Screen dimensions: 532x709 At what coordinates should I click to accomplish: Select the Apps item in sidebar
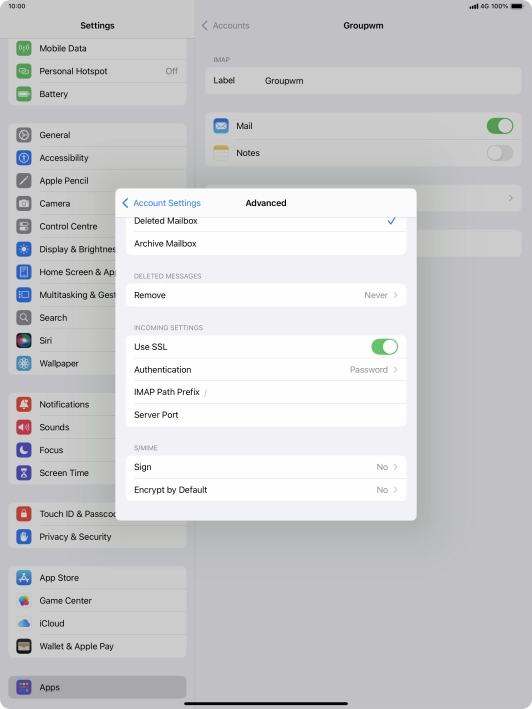(x=97, y=687)
